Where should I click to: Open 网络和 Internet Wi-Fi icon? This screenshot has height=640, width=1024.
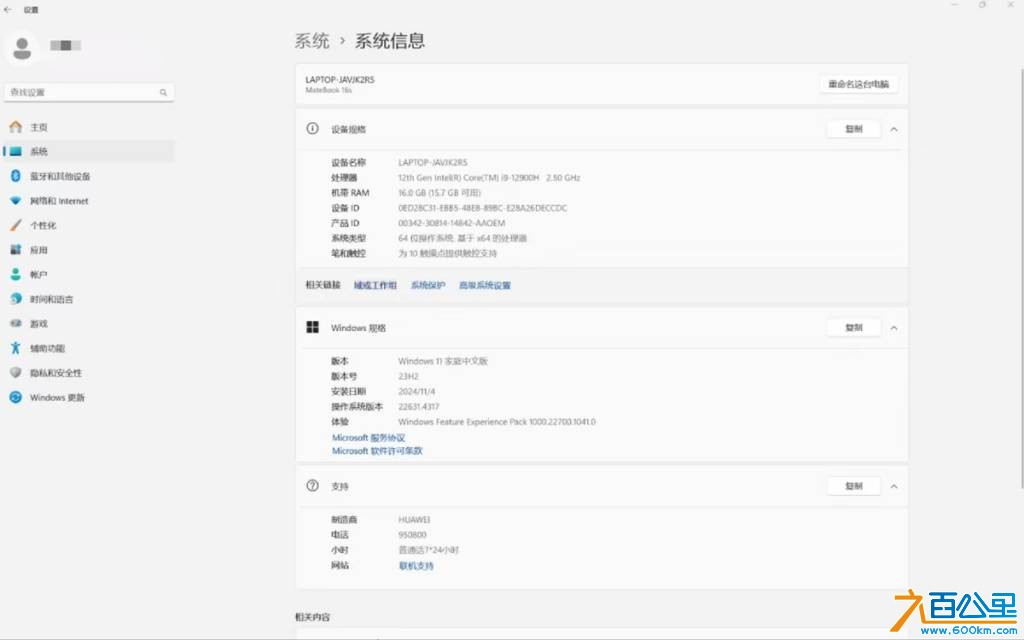tap(16, 200)
